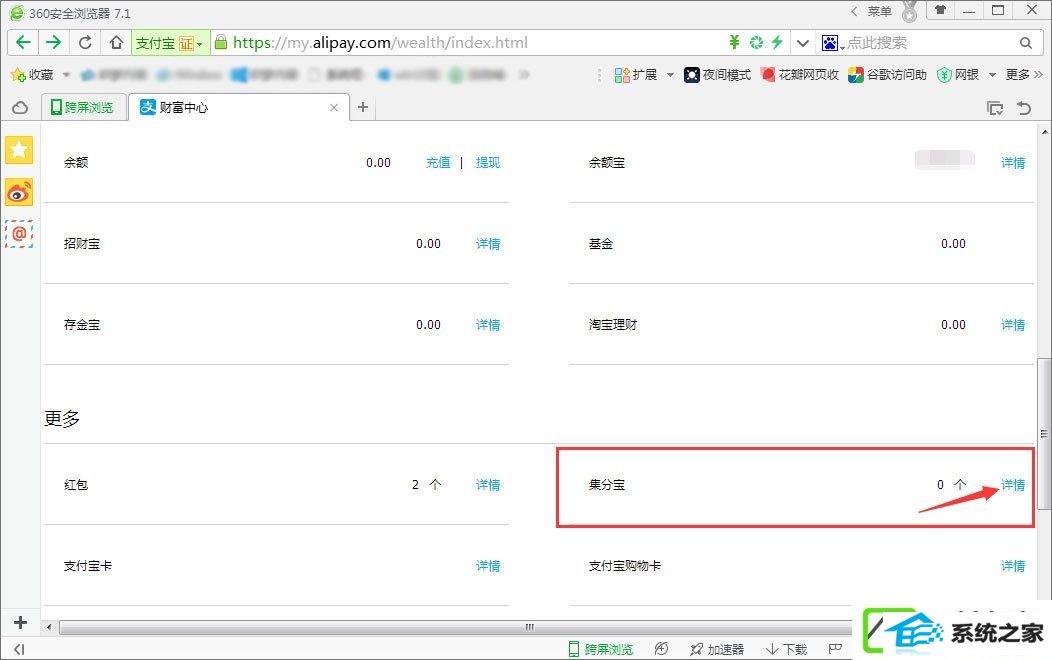This screenshot has height=660, width=1052.
Task: Close the 财富中心 tab
Action: (x=333, y=107)
